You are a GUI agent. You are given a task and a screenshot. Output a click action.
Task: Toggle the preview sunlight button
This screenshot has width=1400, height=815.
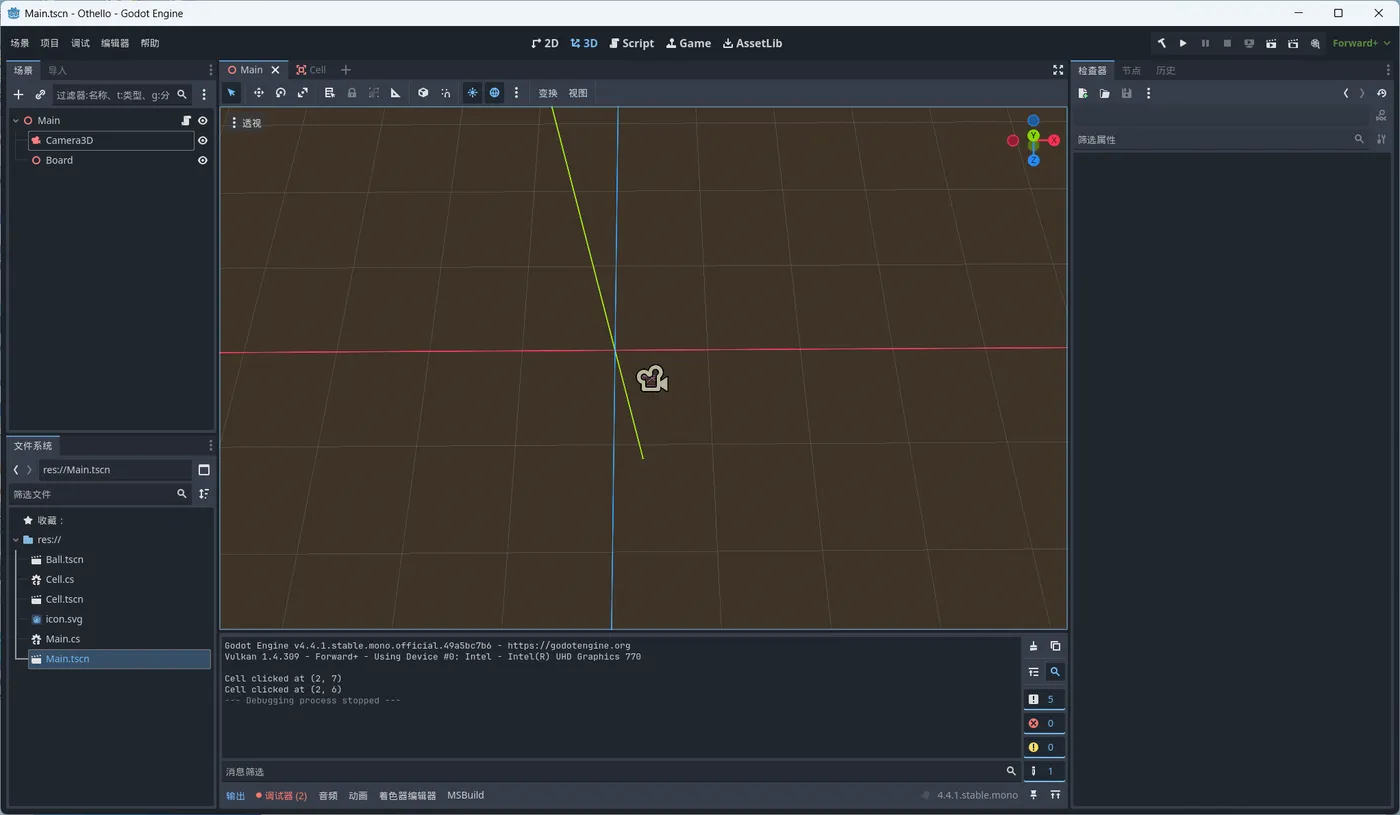pos(473,93)
